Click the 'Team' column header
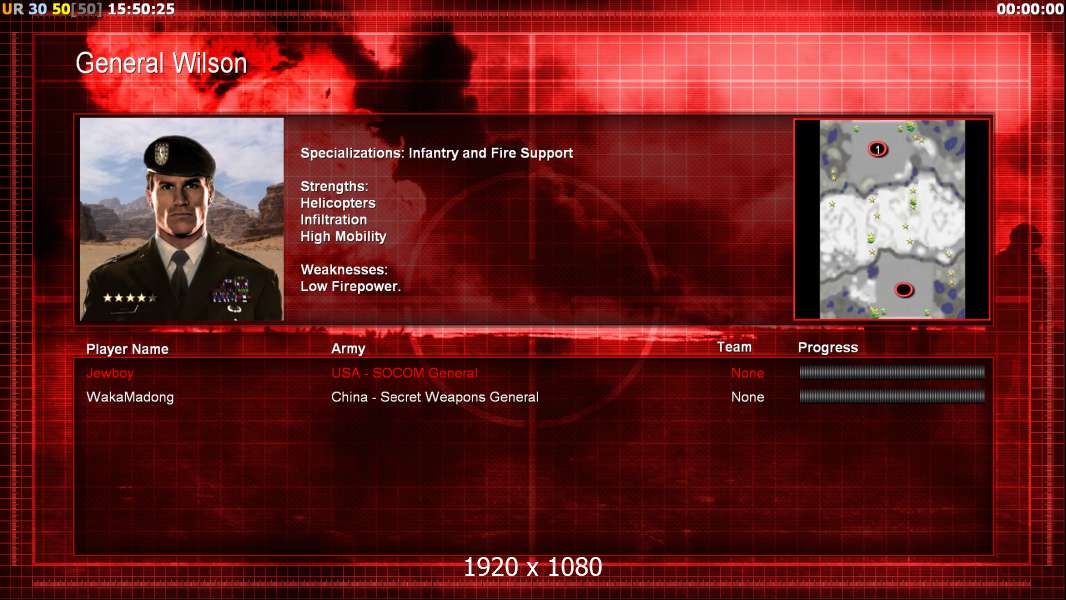 click(734, 347)
